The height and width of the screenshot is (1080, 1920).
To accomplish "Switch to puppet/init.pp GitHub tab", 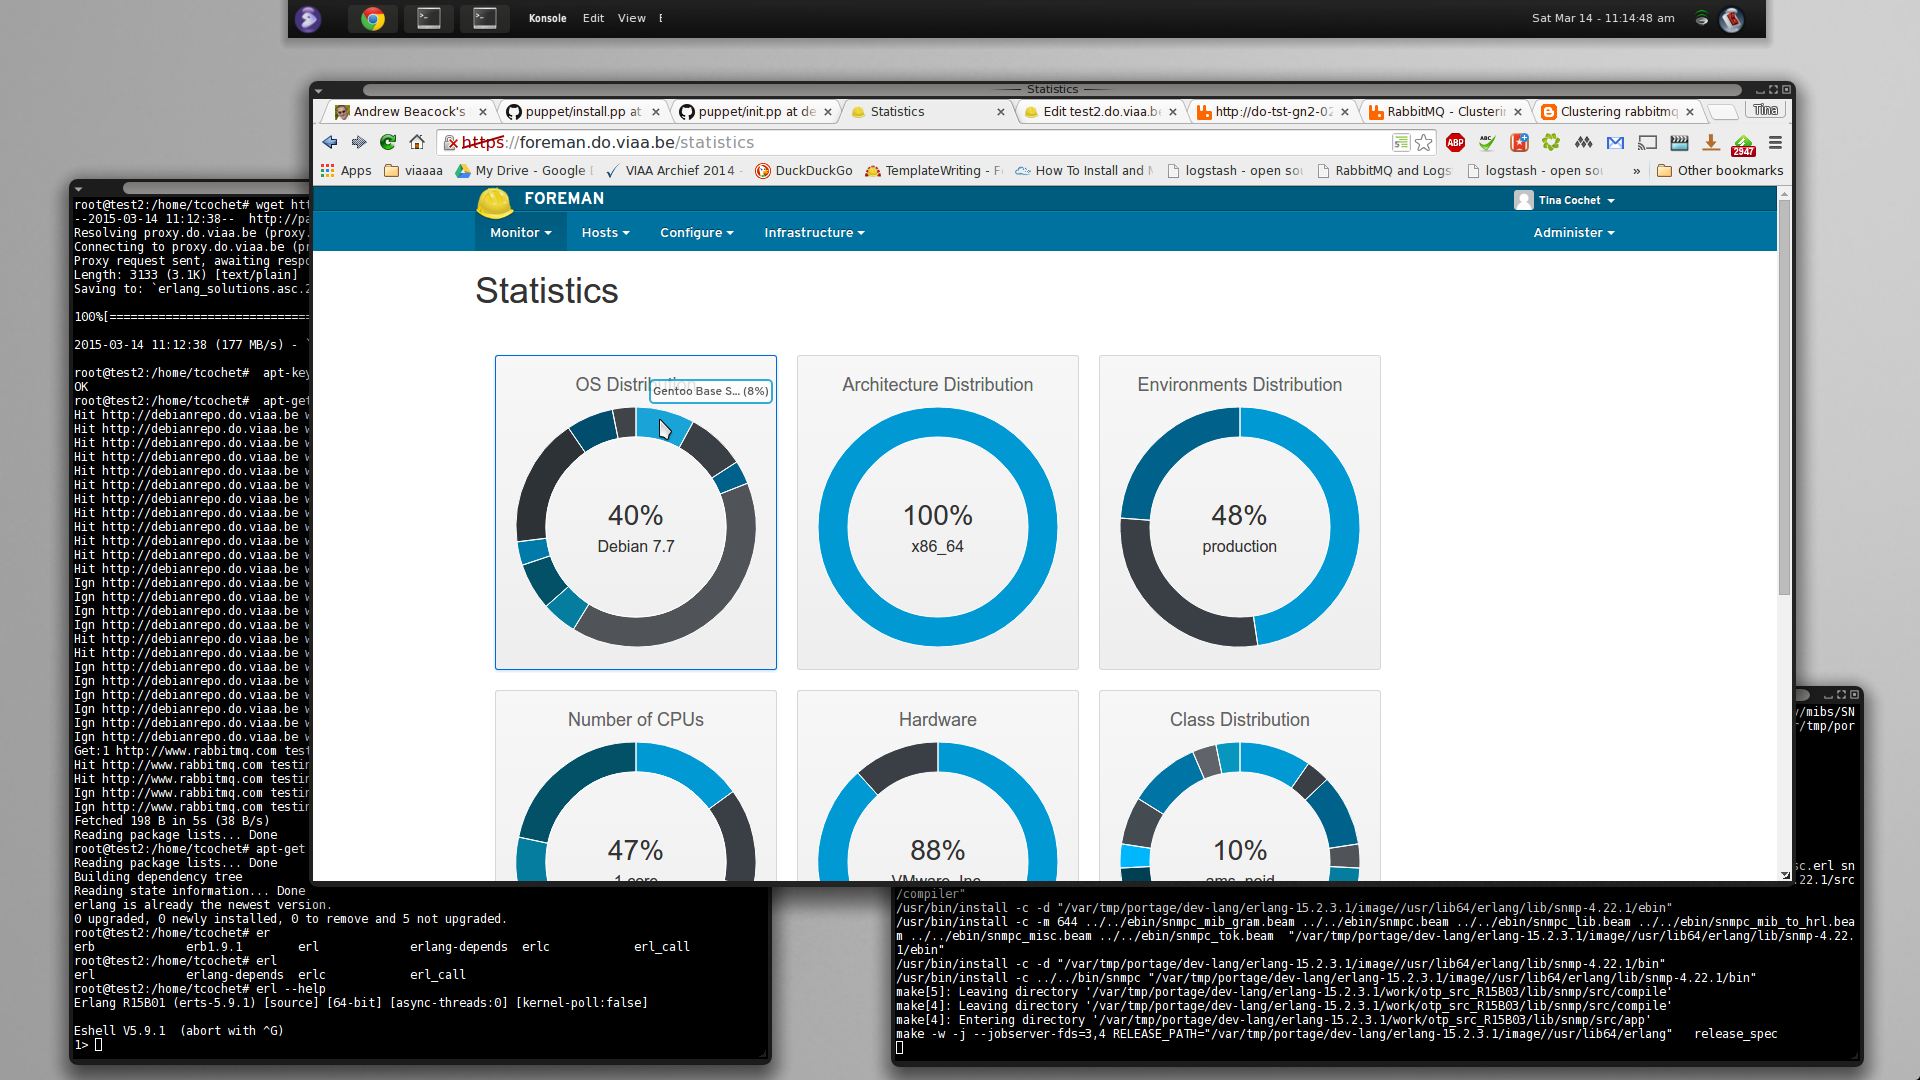I will click(756, 112).
